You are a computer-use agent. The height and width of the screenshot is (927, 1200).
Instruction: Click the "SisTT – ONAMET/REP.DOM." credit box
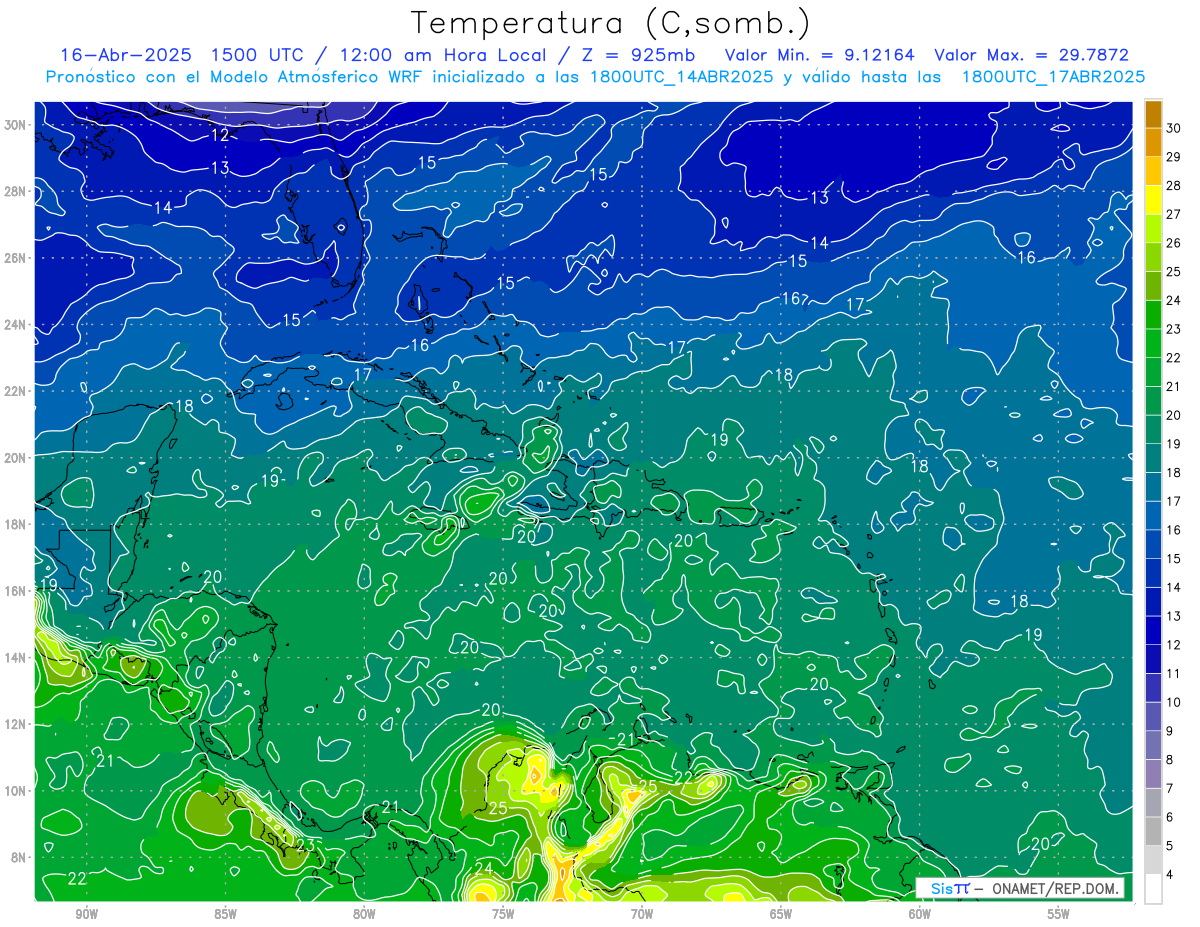[1019, 888]
